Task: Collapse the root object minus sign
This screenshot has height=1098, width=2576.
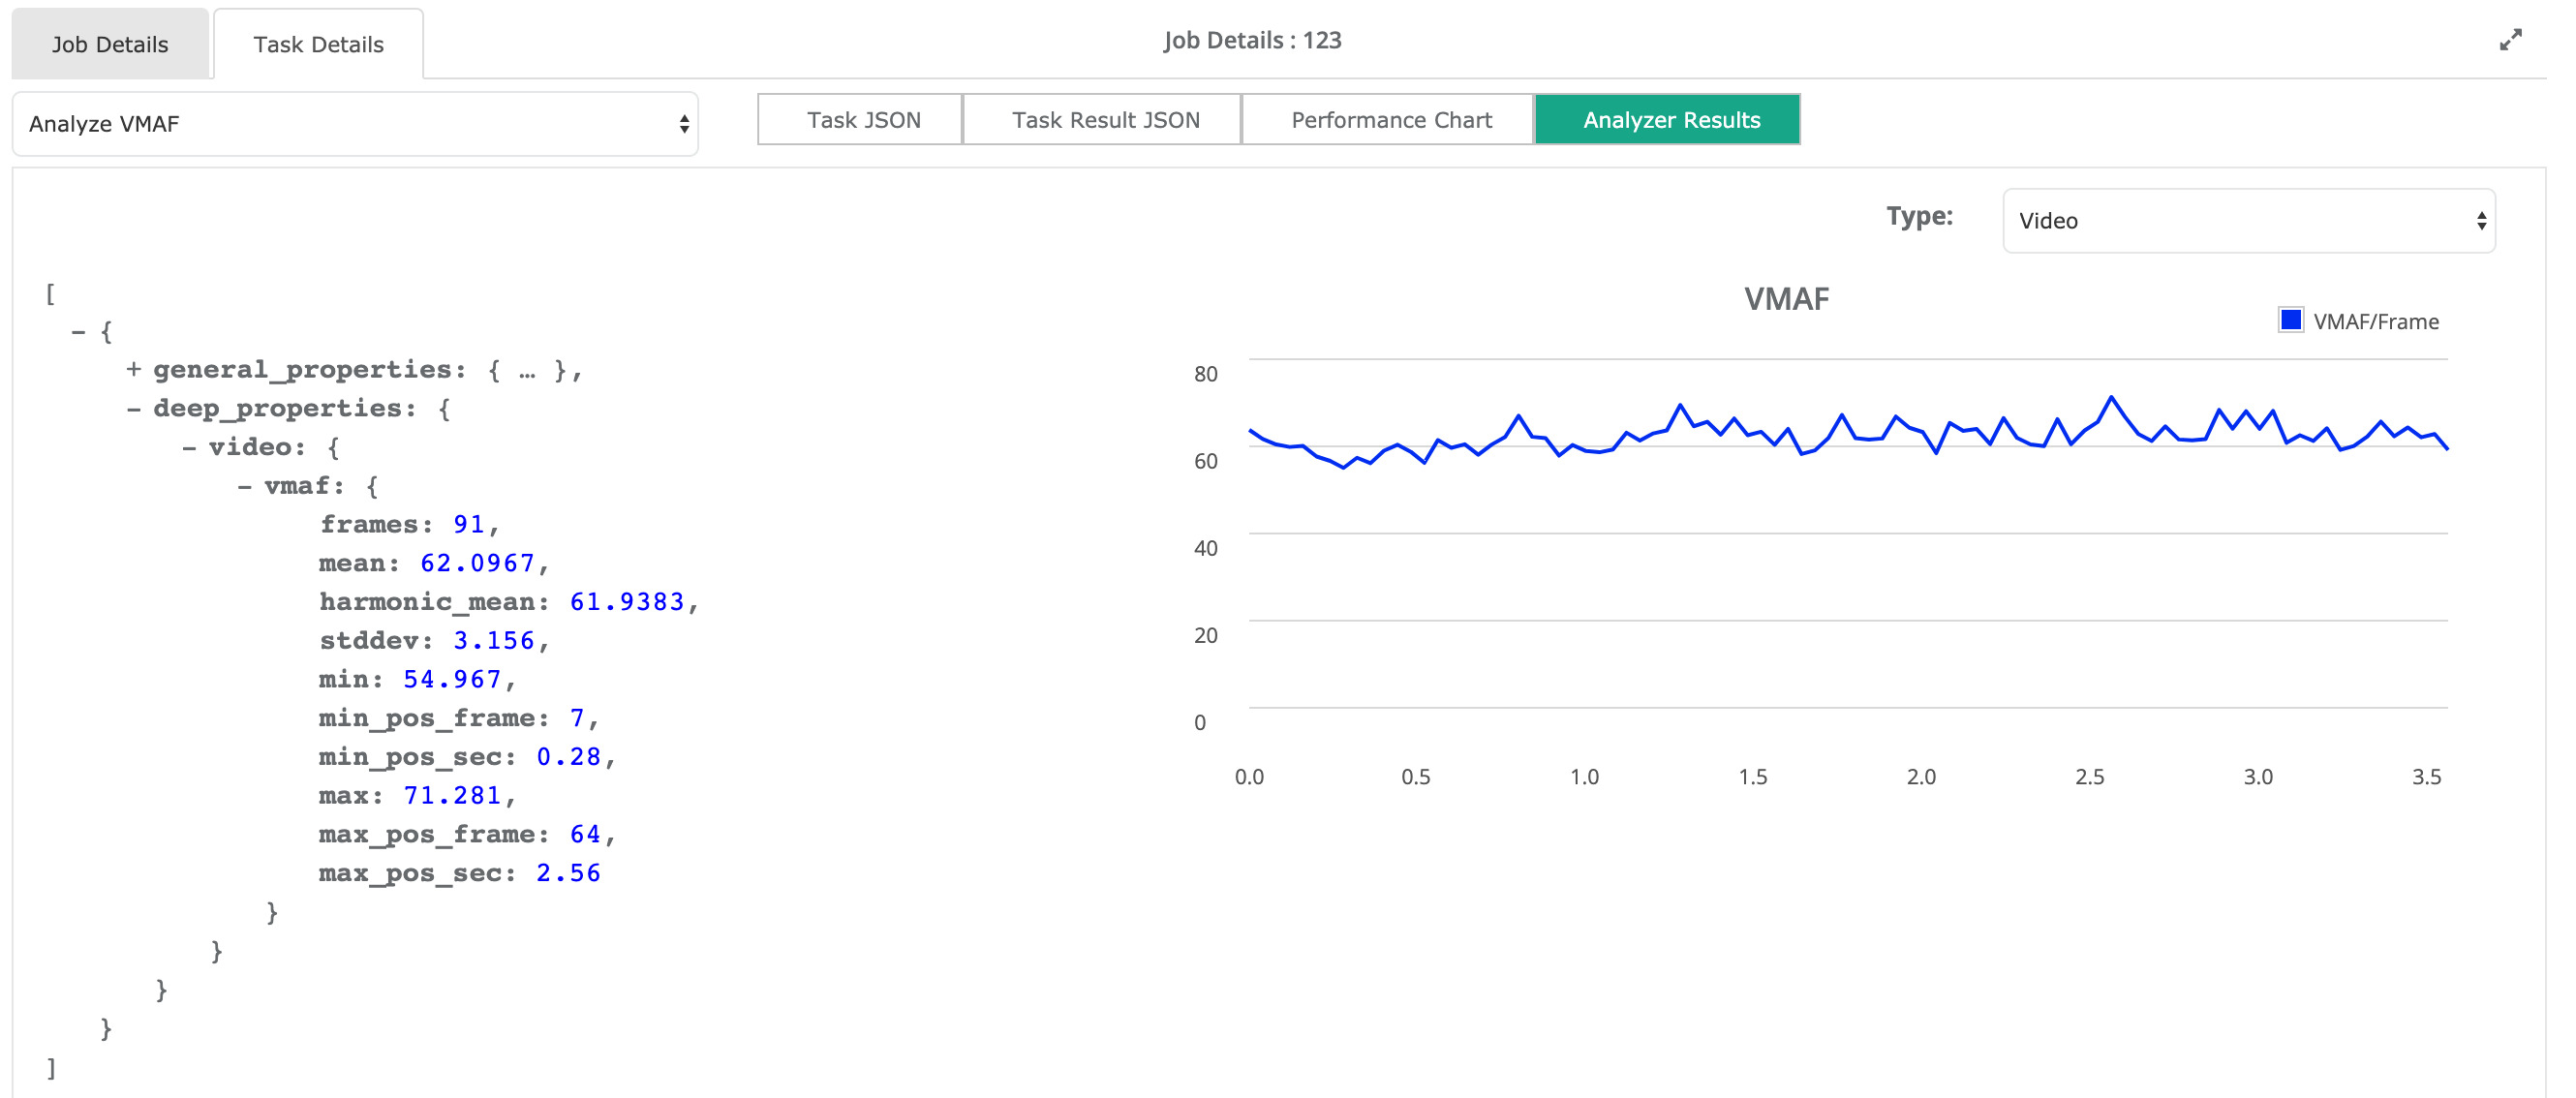Action: pos(78,332)
